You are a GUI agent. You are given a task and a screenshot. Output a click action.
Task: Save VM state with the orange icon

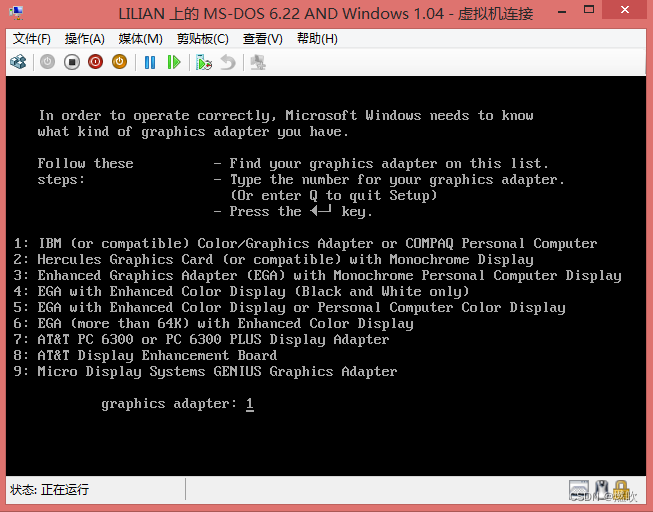pyautogui.click(x=120, y=62)
